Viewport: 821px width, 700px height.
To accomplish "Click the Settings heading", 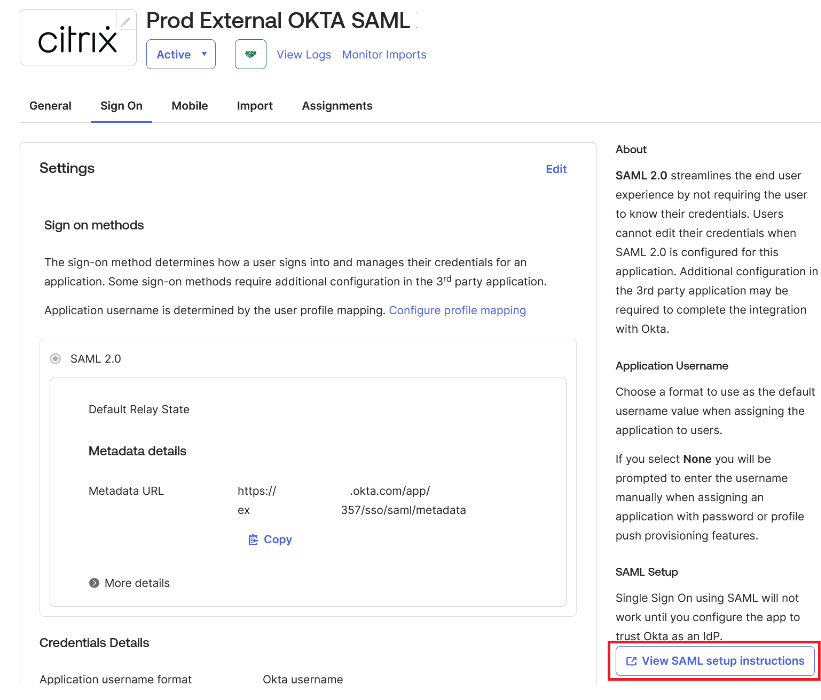I will (67, 168).
